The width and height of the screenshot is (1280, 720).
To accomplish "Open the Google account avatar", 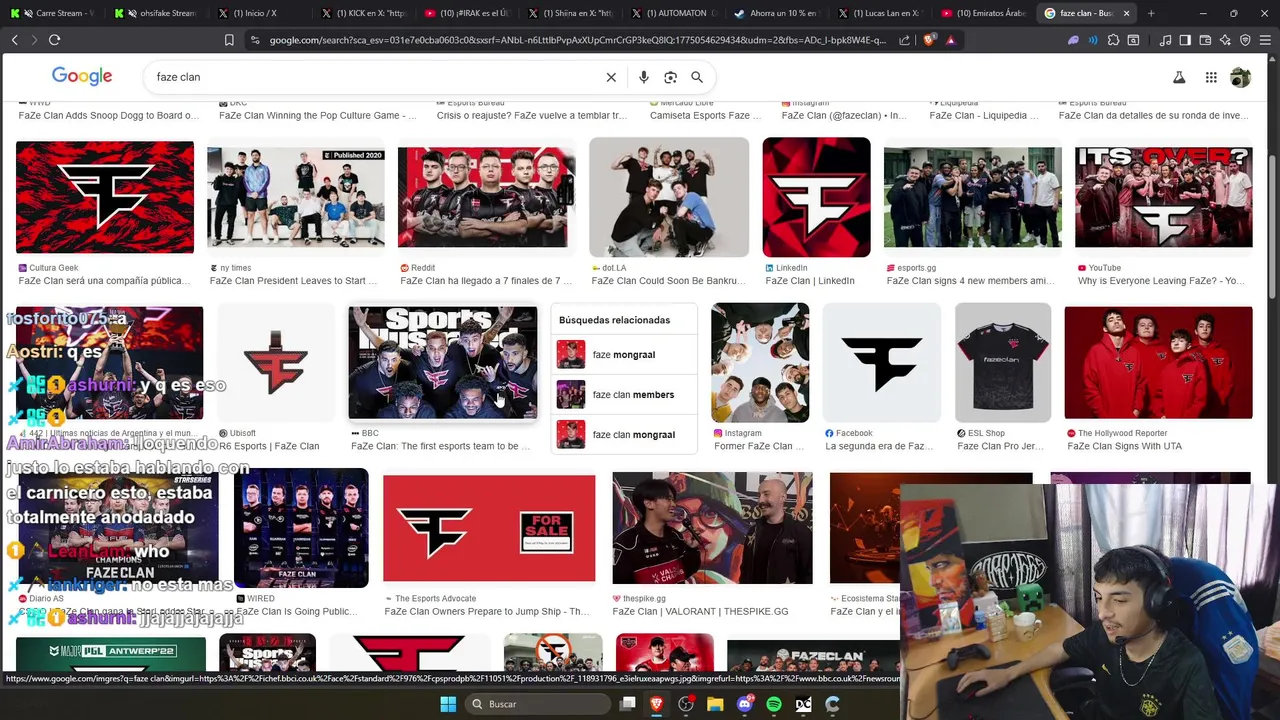I will (x=1241, y=77).
